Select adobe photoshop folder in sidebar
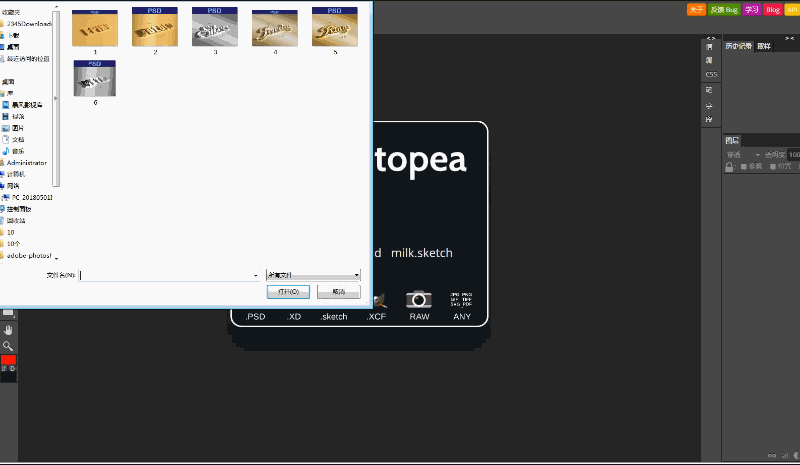The width and height of the screenshot is (800, 465). [27, 256]
